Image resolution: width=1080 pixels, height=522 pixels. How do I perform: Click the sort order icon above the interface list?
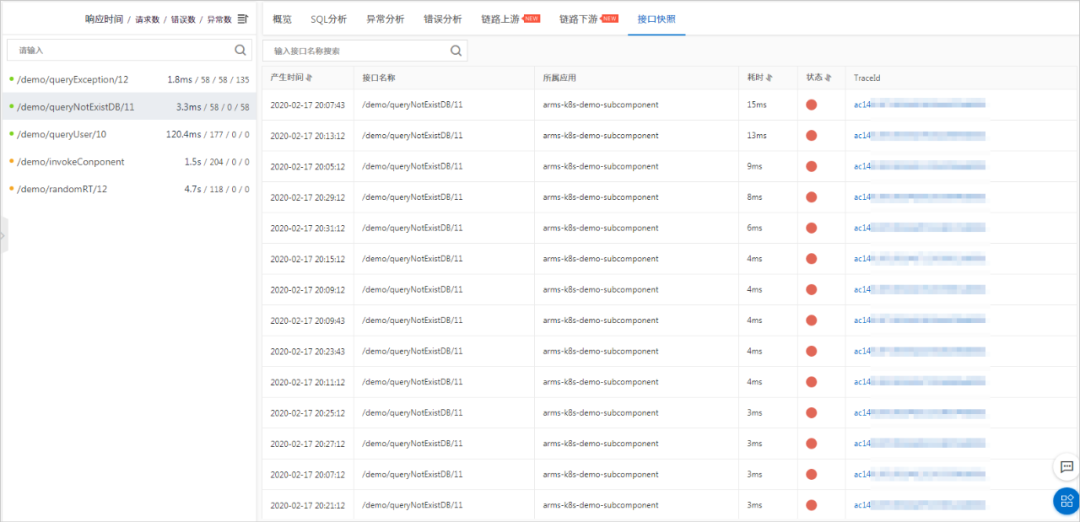click(x=242, y=19)
